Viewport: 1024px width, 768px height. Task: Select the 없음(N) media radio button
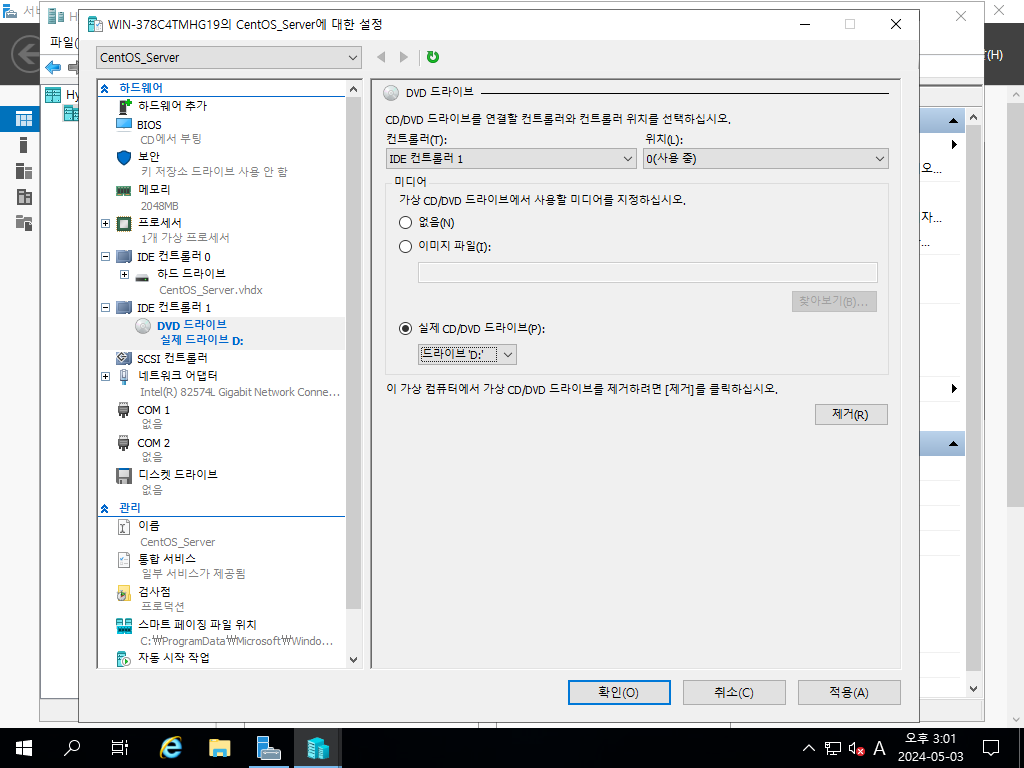tap(406, 223)
